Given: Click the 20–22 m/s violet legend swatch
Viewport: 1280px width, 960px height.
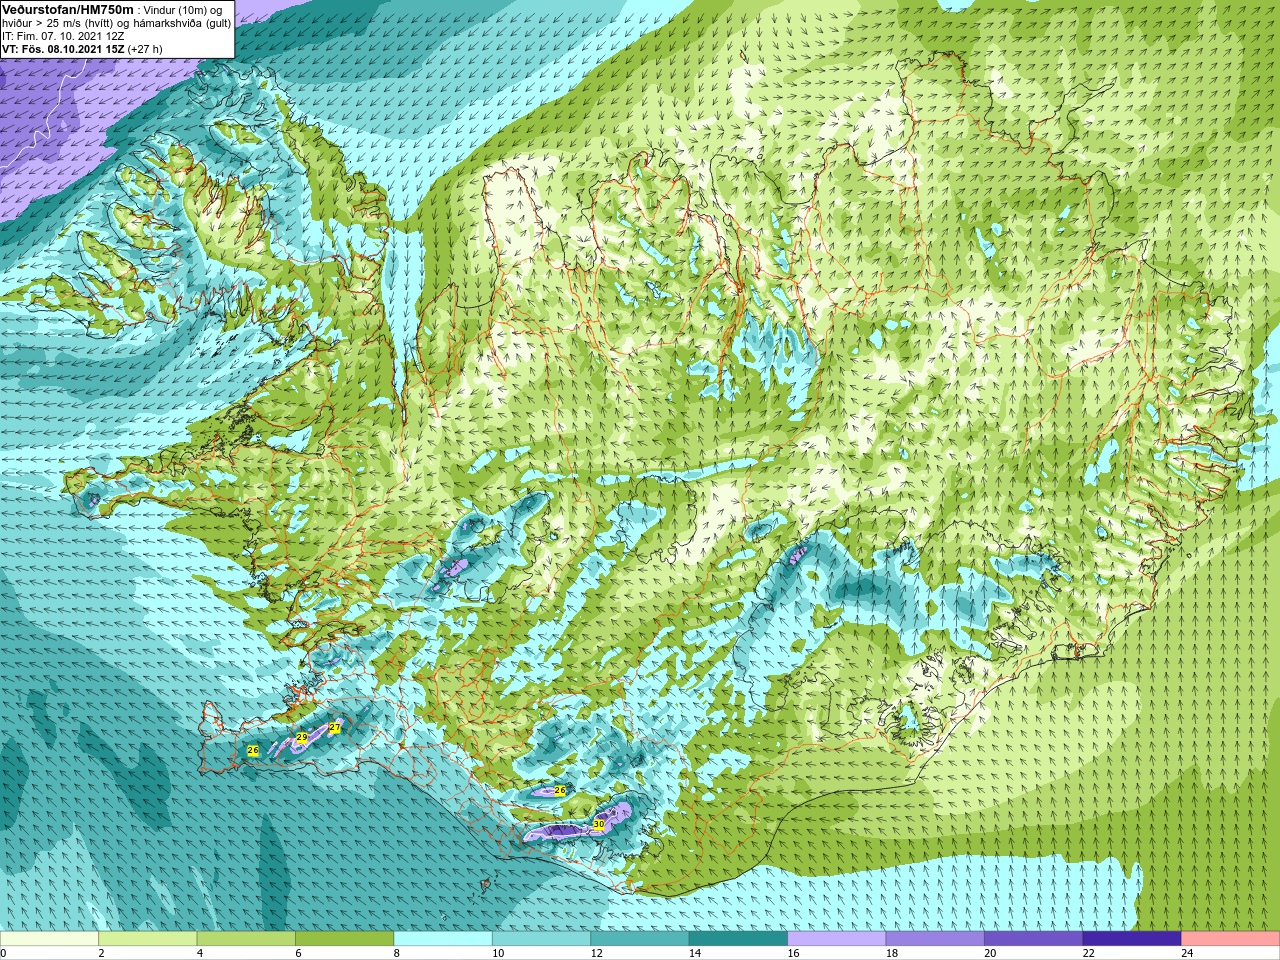Looking at the screenshot, I should (1034, 939).
